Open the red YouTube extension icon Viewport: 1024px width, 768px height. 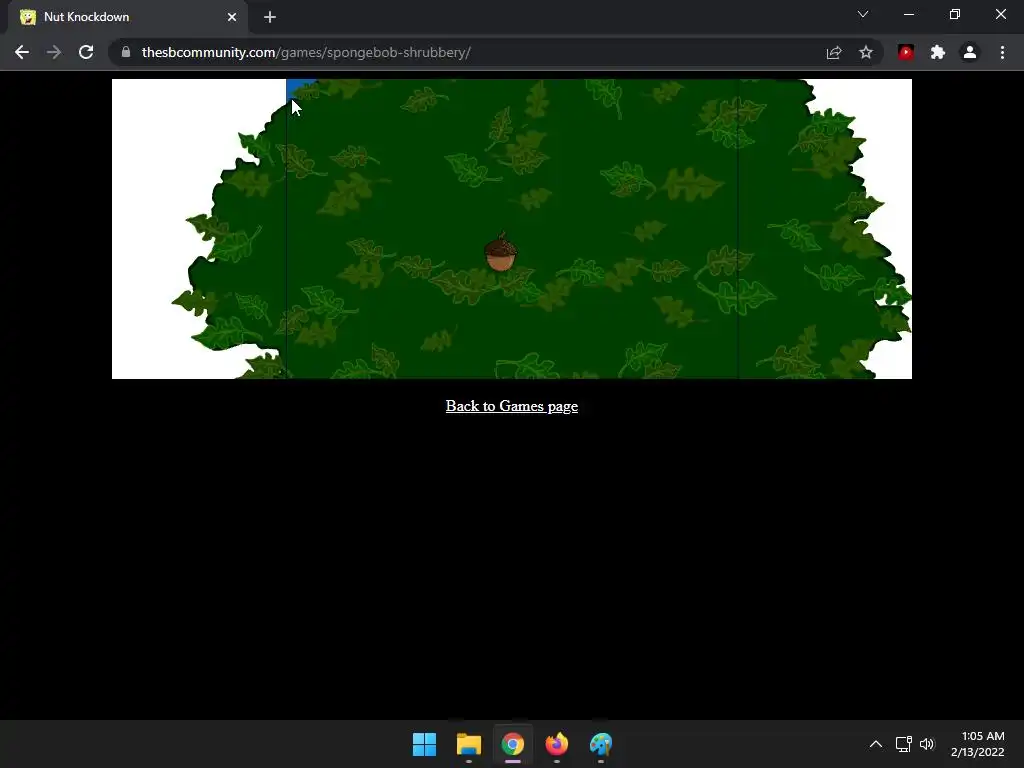(x=906, y=52)
